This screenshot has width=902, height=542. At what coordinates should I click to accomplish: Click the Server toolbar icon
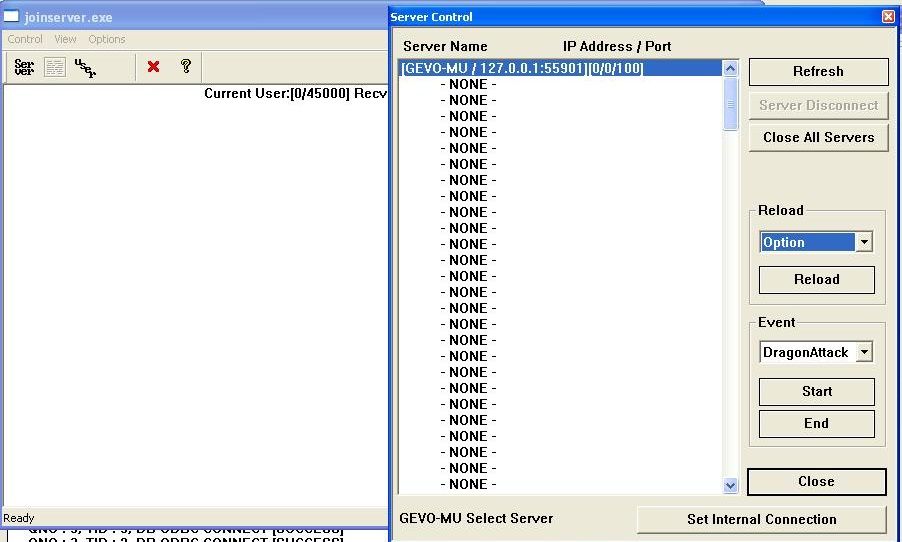pyautogui.click(x=24, y=67)
